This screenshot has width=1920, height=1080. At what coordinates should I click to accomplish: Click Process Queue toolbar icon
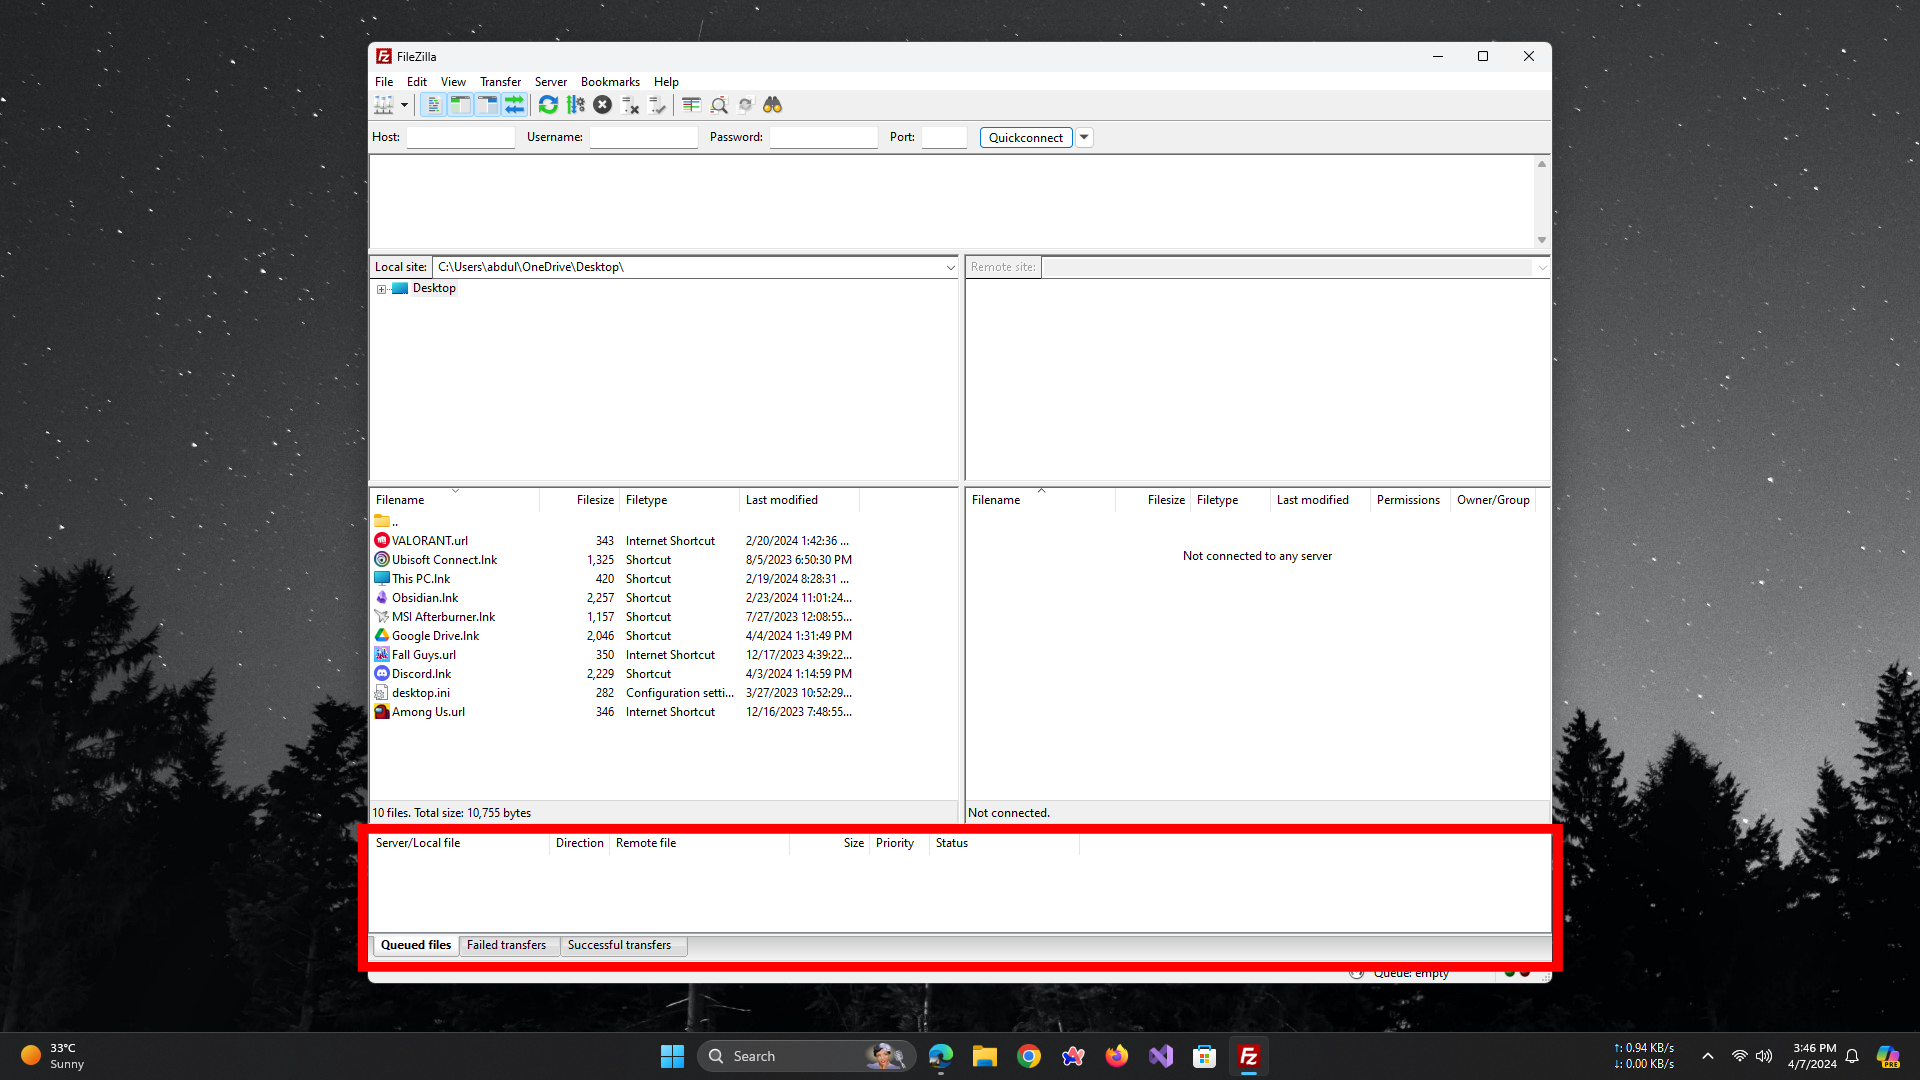575,105
